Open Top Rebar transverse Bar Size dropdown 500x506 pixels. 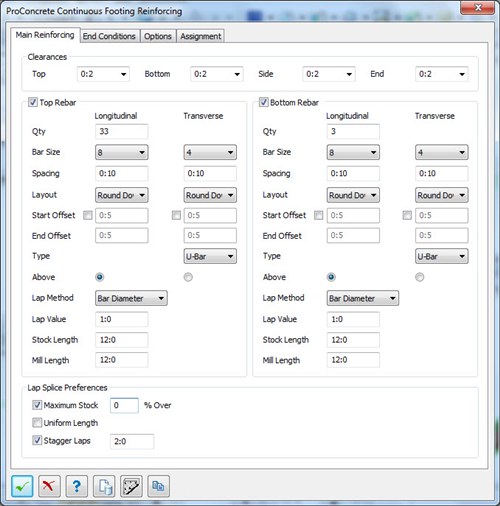click(210, 152)
